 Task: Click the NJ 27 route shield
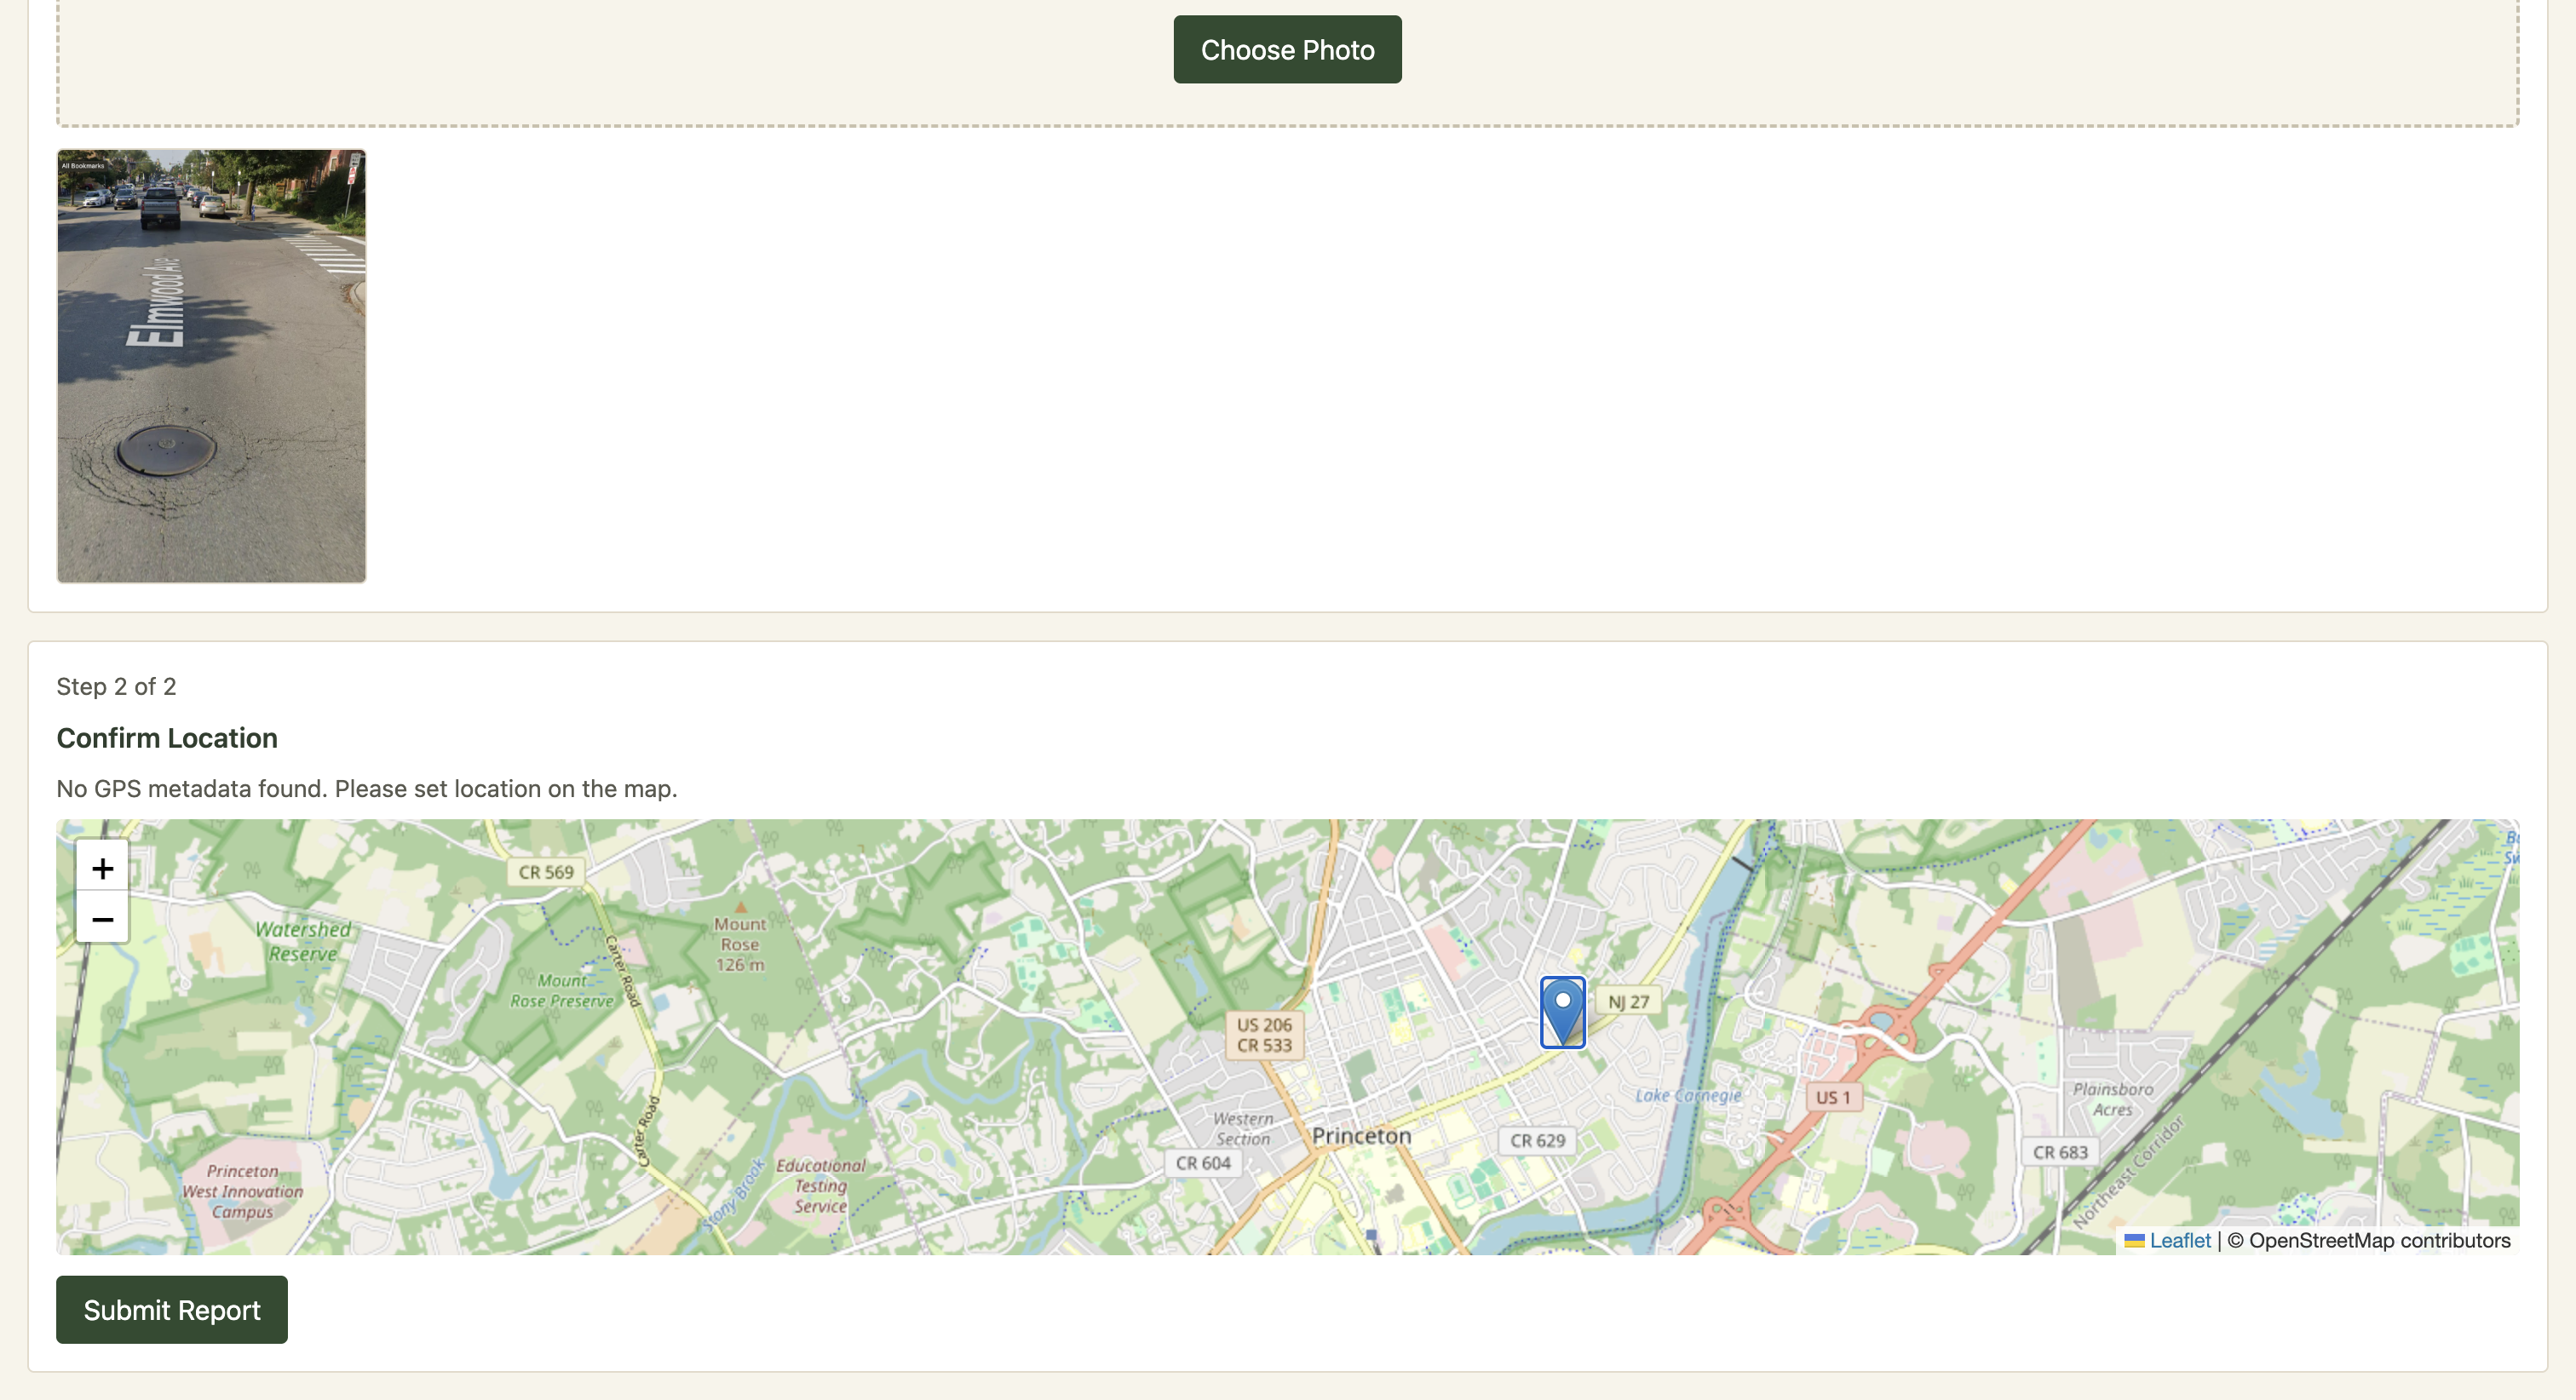coord(1627,1001)
